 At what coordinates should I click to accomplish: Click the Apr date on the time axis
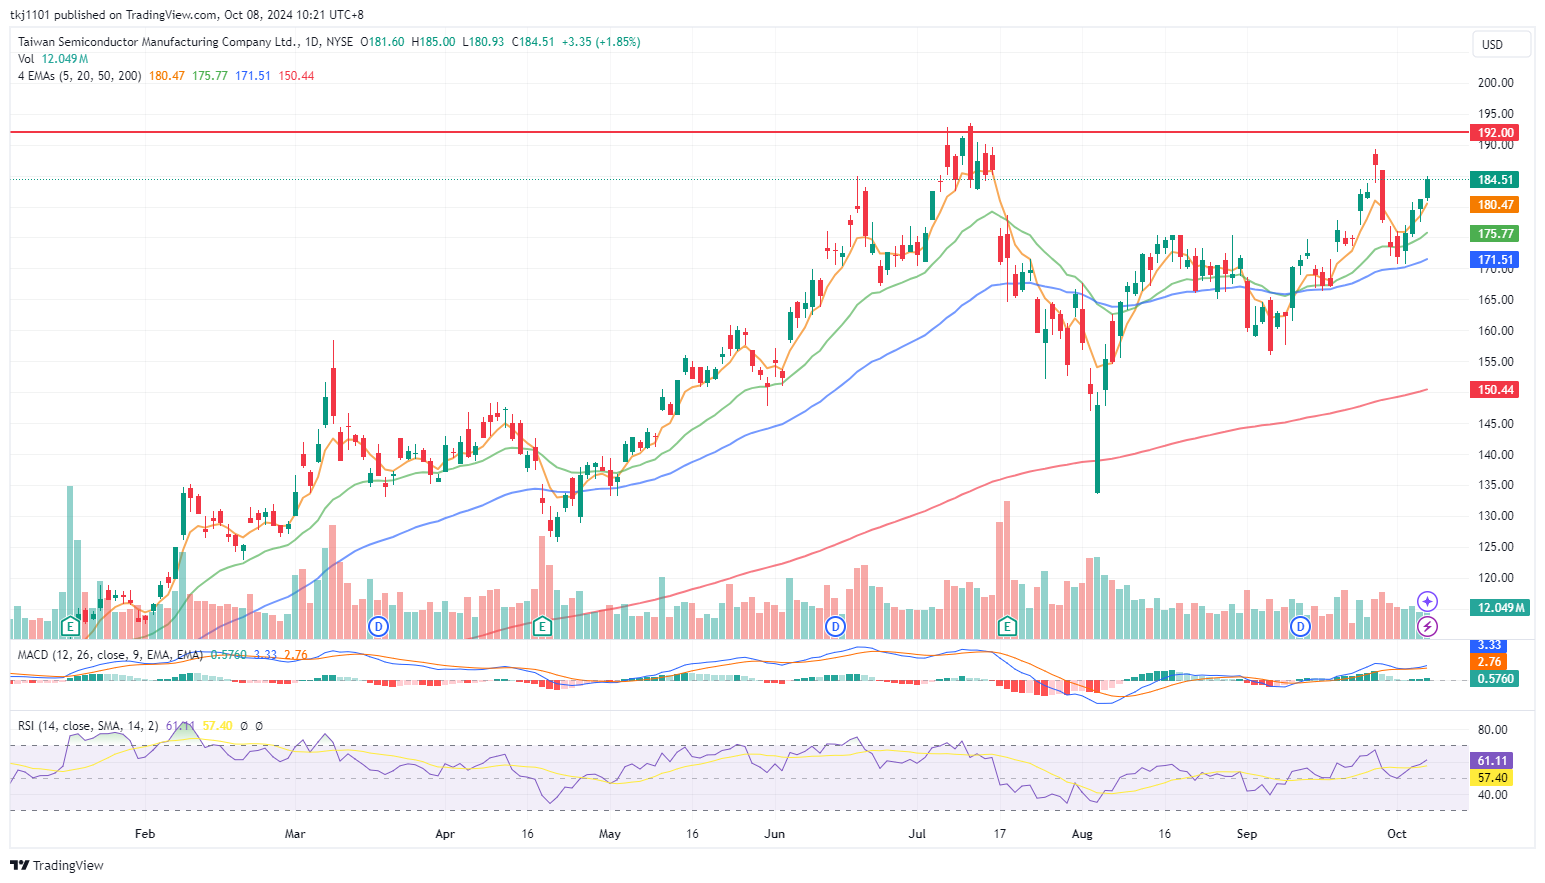pyautogui.click(x=445, y=834)
